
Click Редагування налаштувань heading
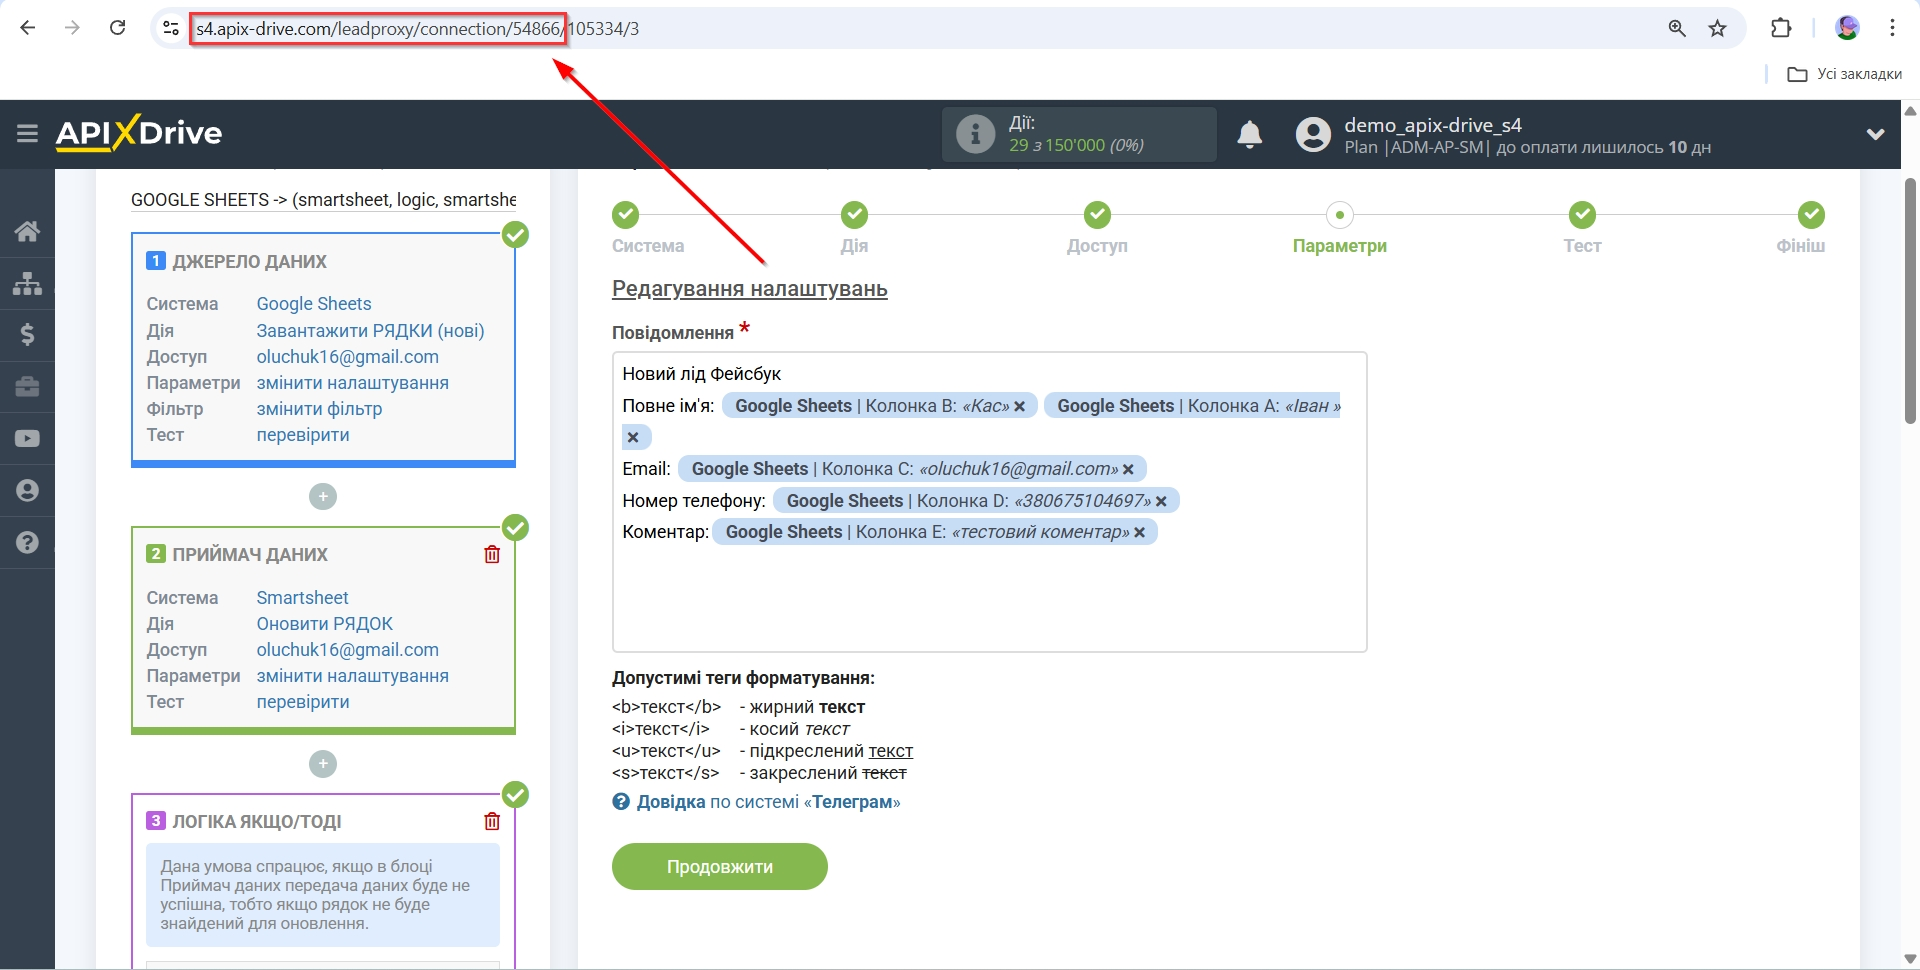coord(750,289)
